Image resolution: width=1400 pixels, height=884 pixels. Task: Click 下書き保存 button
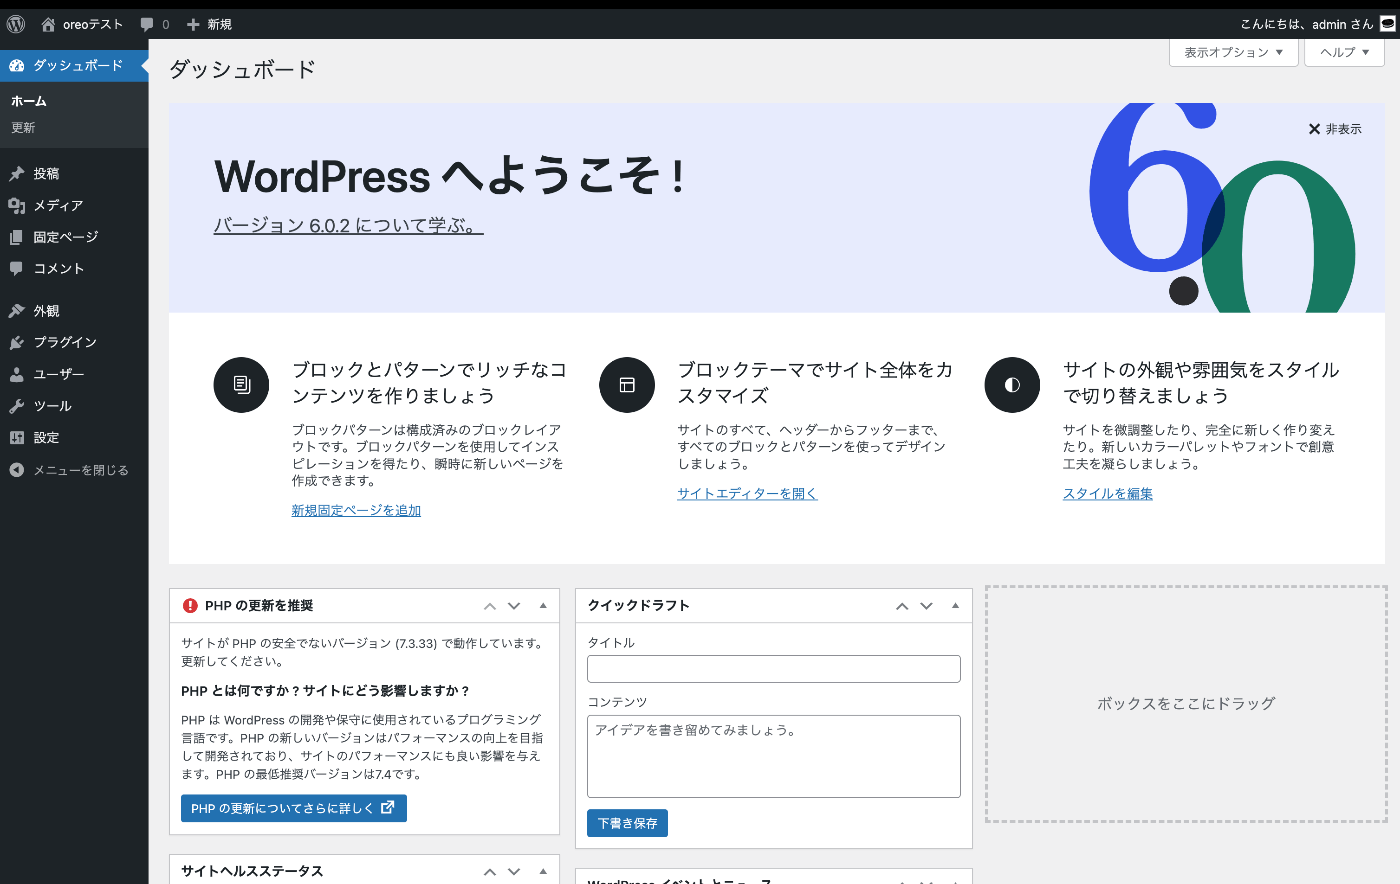tap(627, 823)
